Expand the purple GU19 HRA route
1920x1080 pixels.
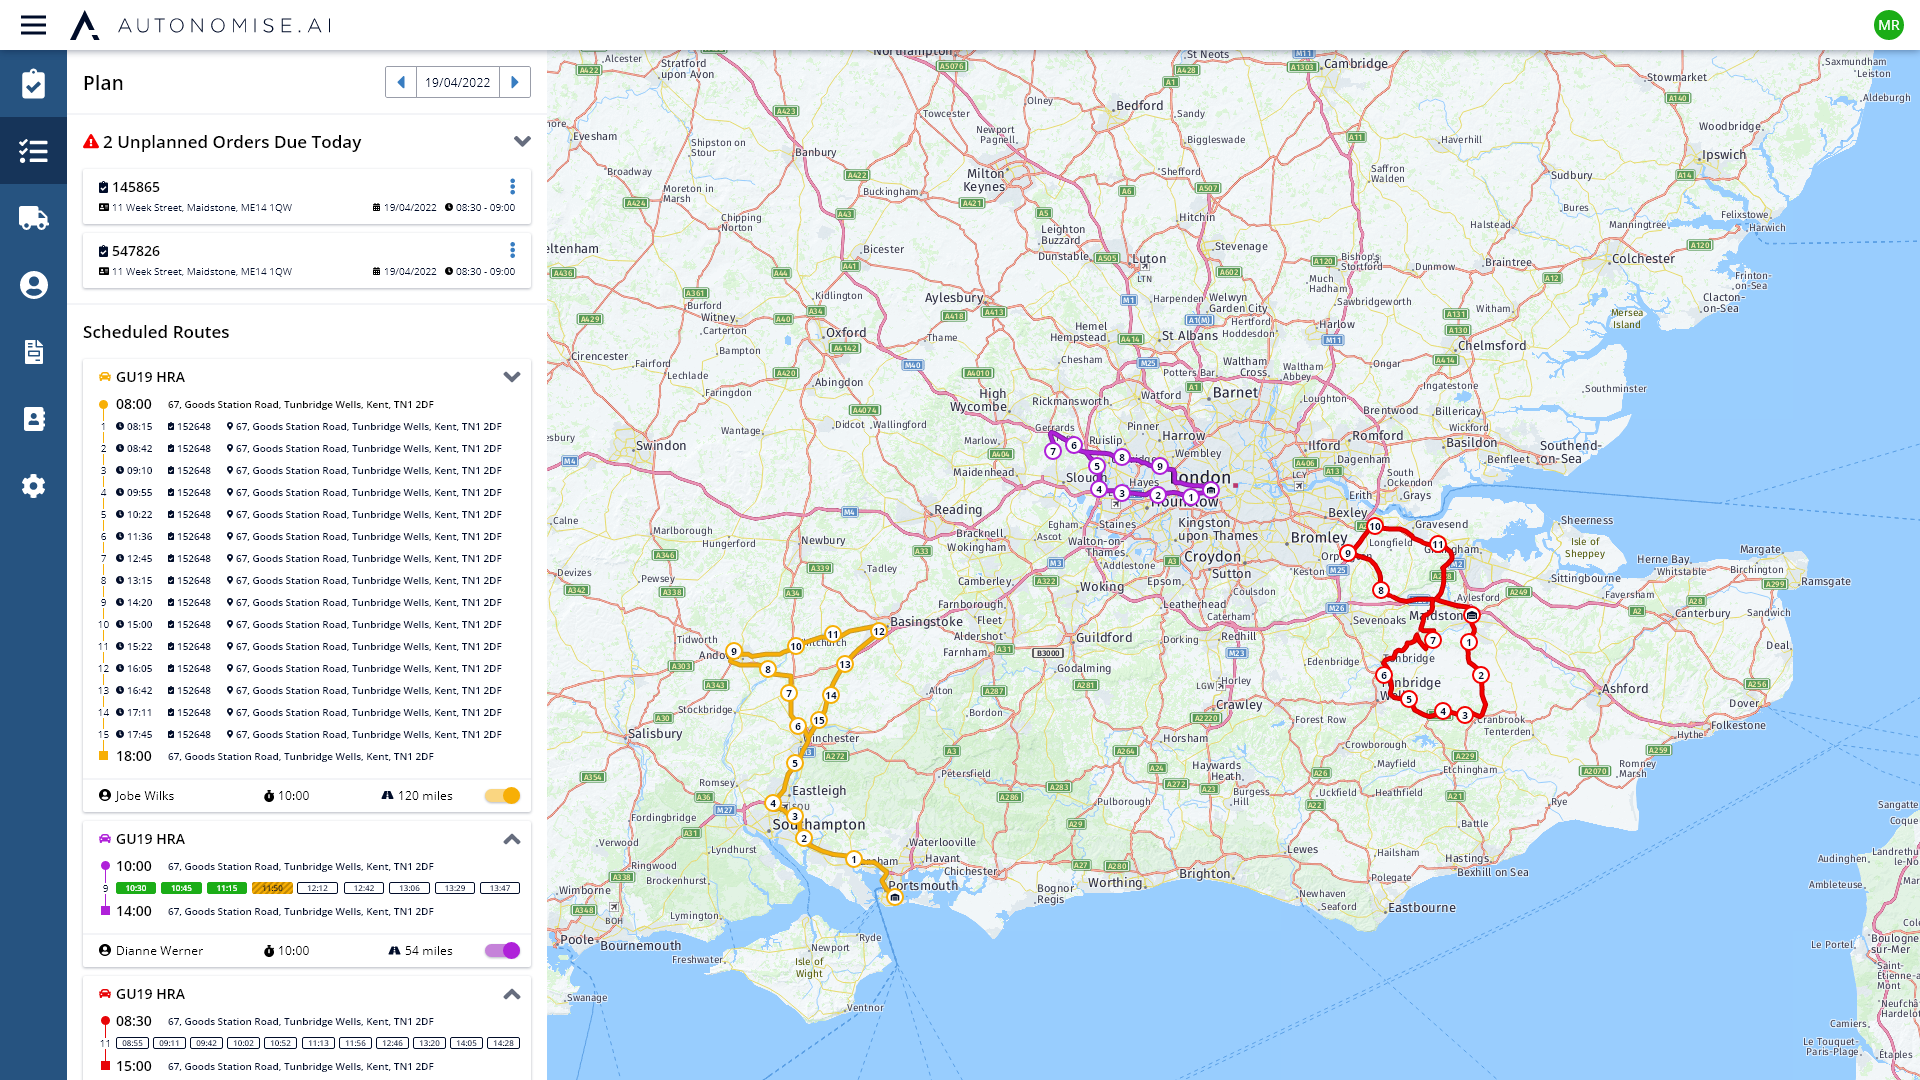[x=512, y=839]
